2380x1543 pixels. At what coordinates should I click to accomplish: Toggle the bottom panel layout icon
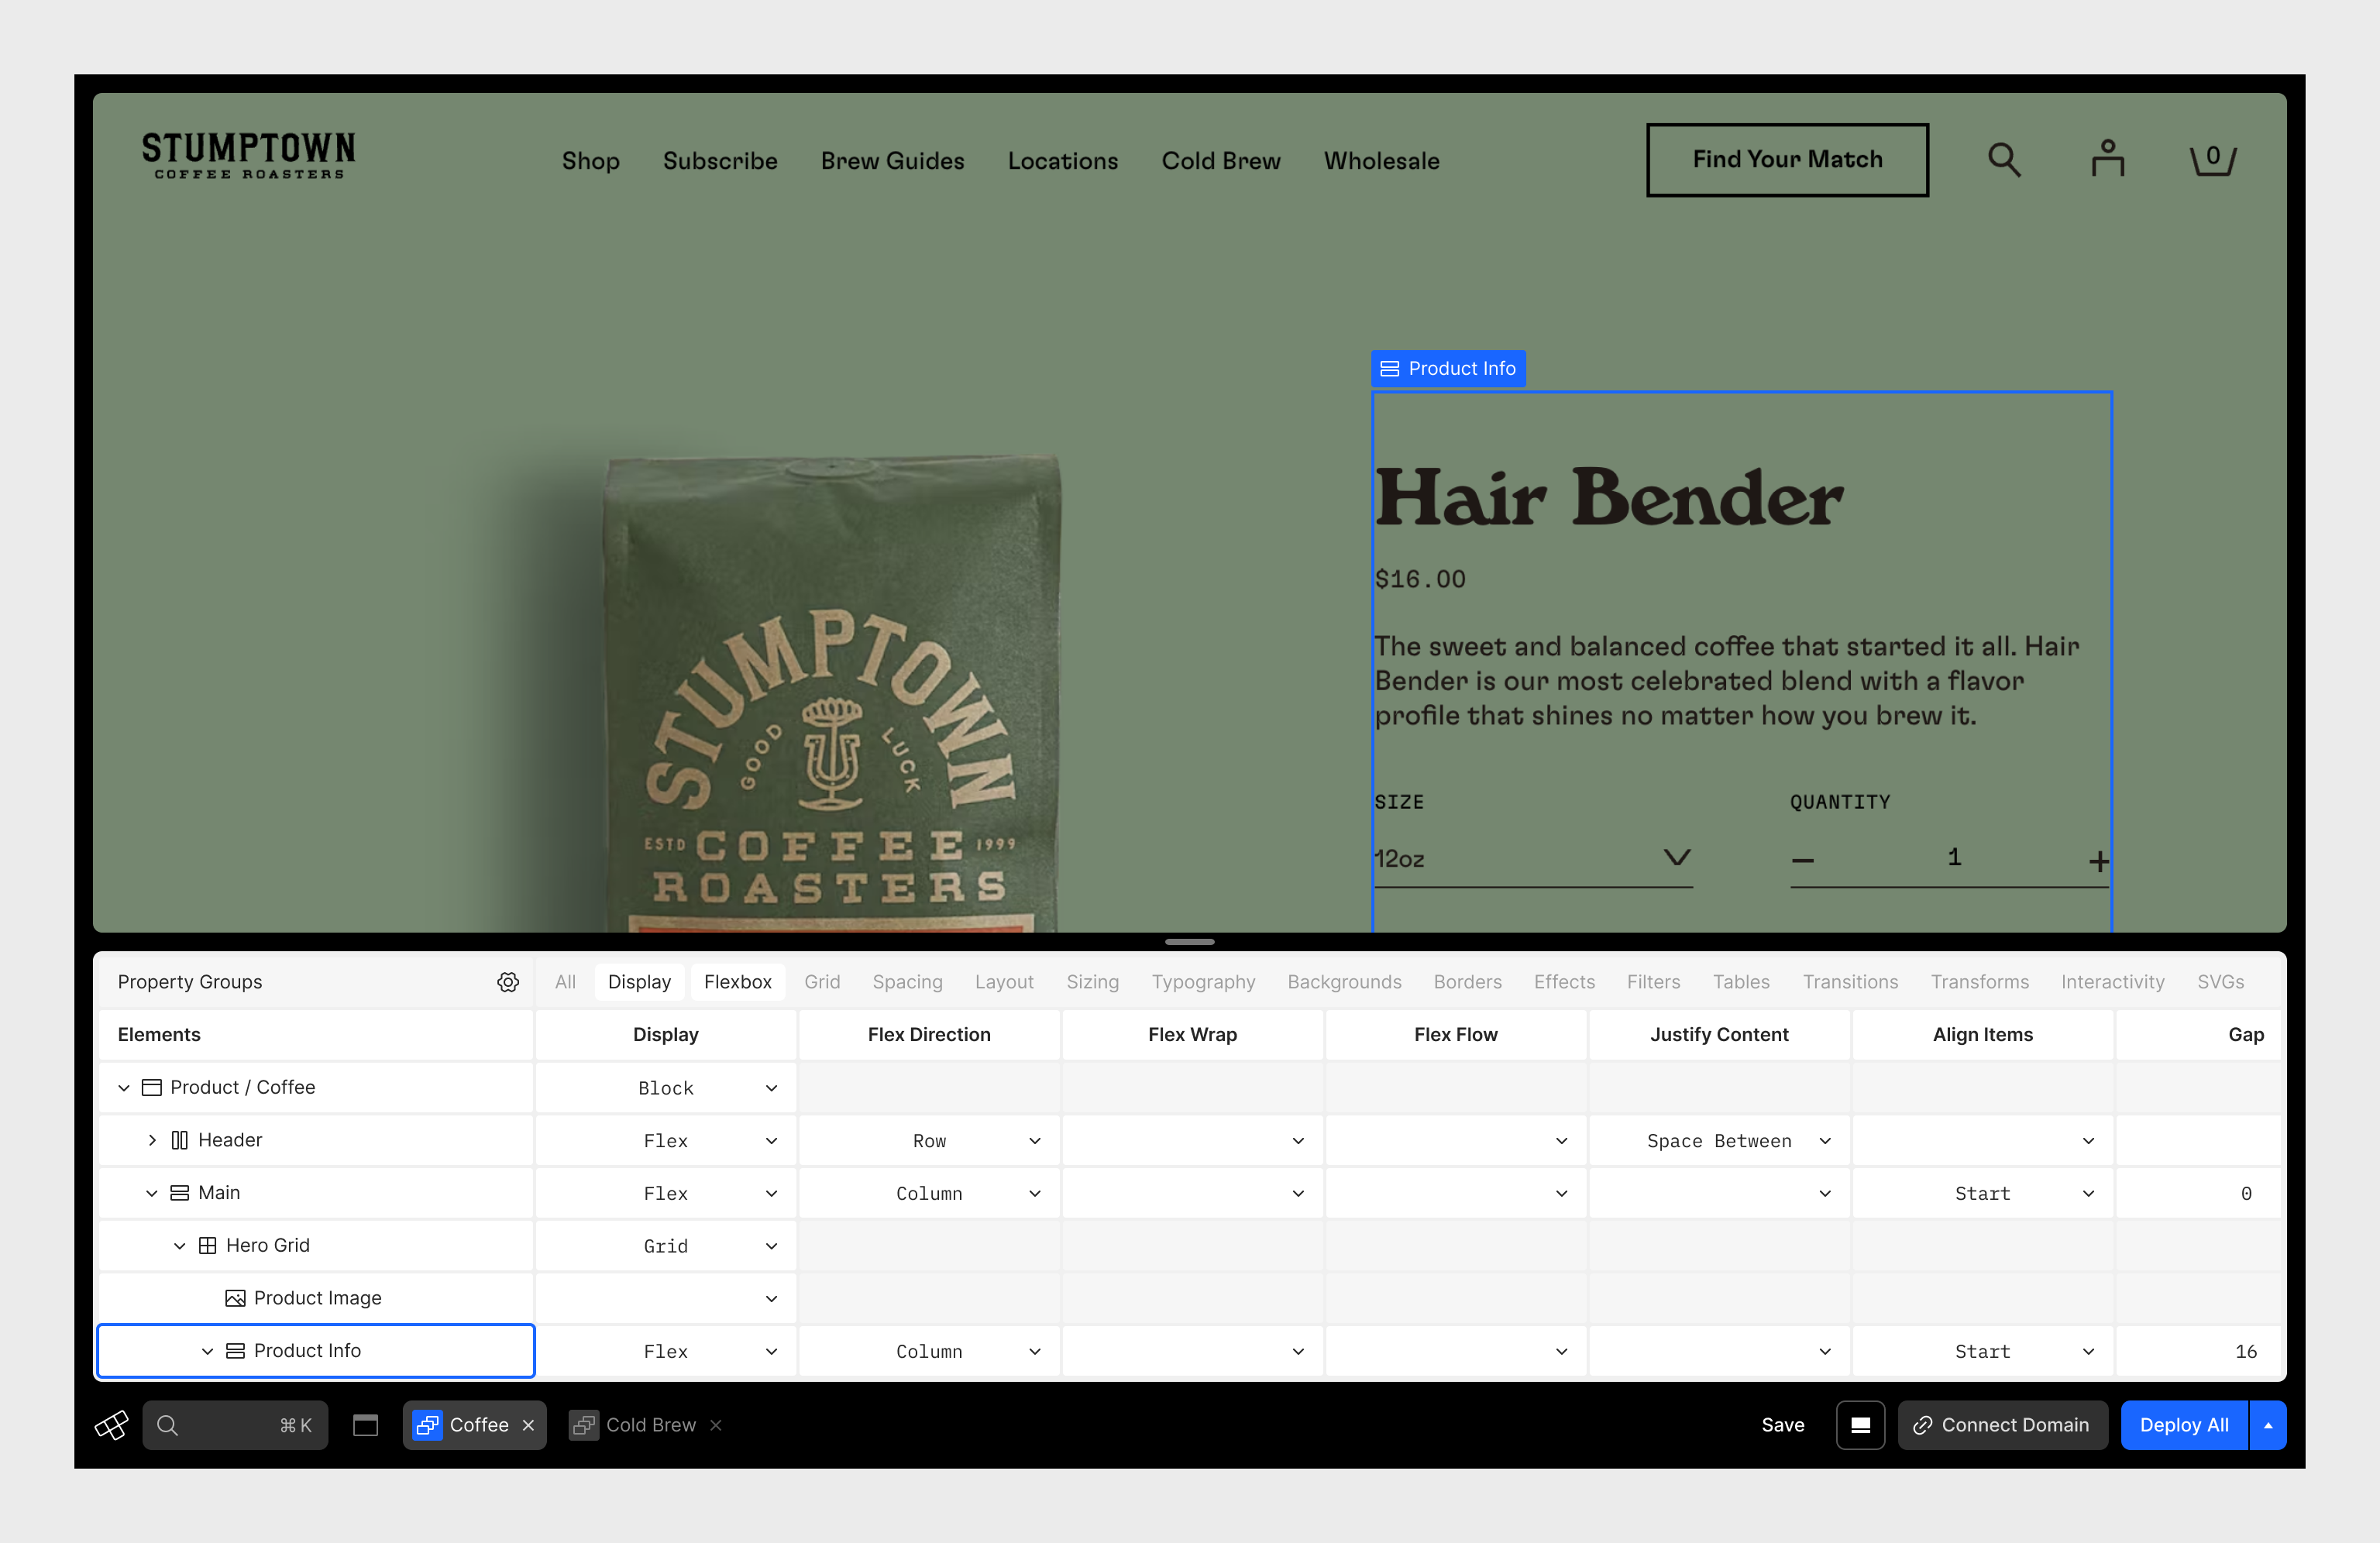click(x=1860, y=1425)
